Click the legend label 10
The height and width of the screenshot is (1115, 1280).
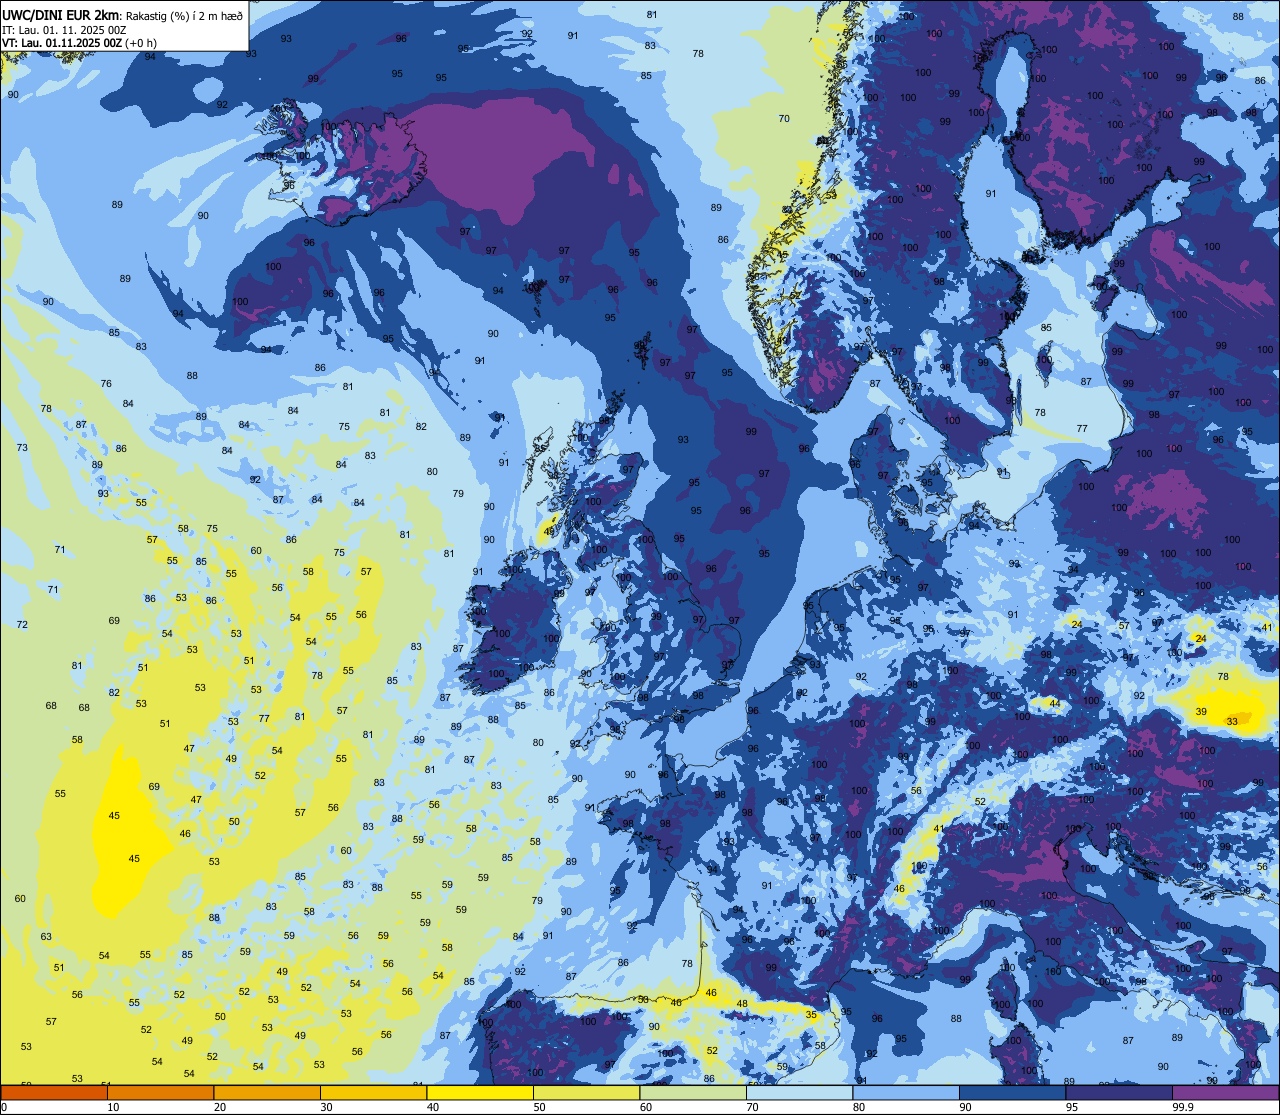pos(113,1107)
